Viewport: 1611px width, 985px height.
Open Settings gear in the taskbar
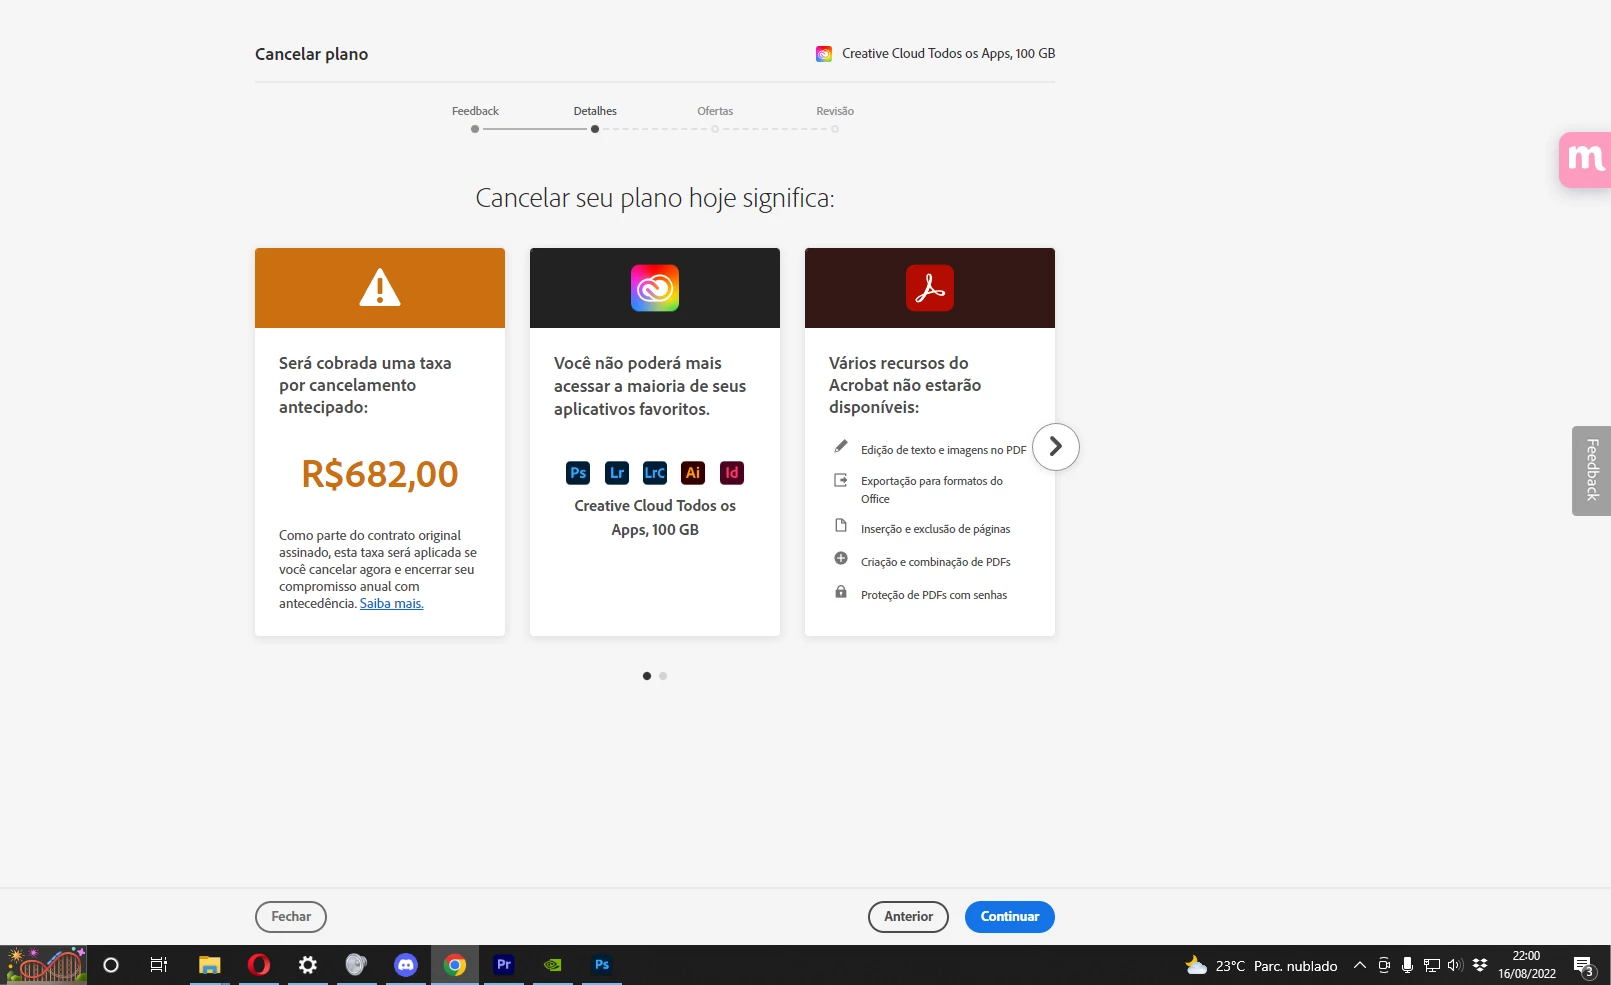[308, 965]
